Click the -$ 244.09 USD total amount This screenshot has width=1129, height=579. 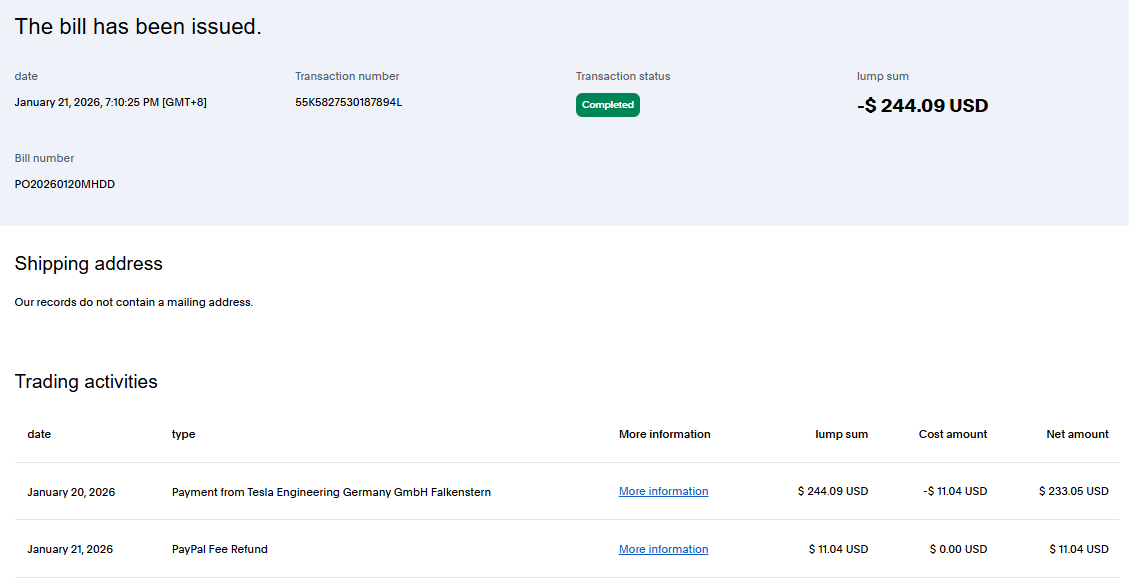922,106
